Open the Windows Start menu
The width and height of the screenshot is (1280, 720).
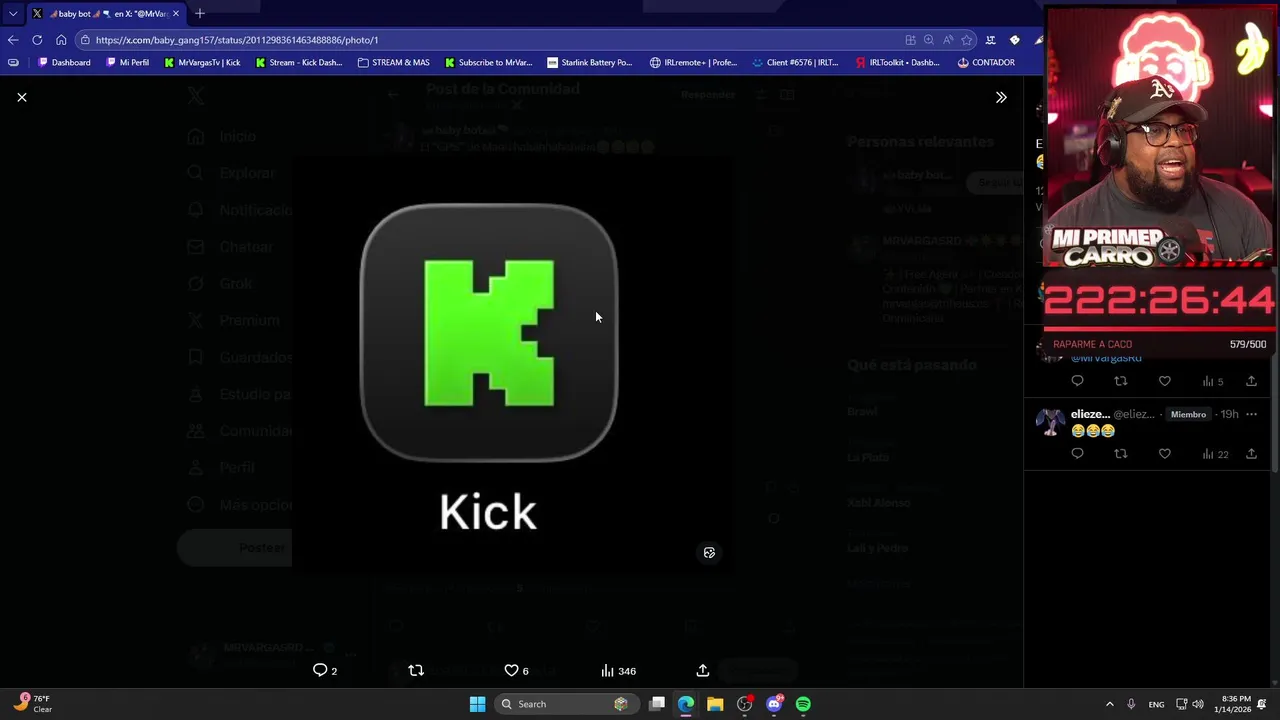pos(477,704)
